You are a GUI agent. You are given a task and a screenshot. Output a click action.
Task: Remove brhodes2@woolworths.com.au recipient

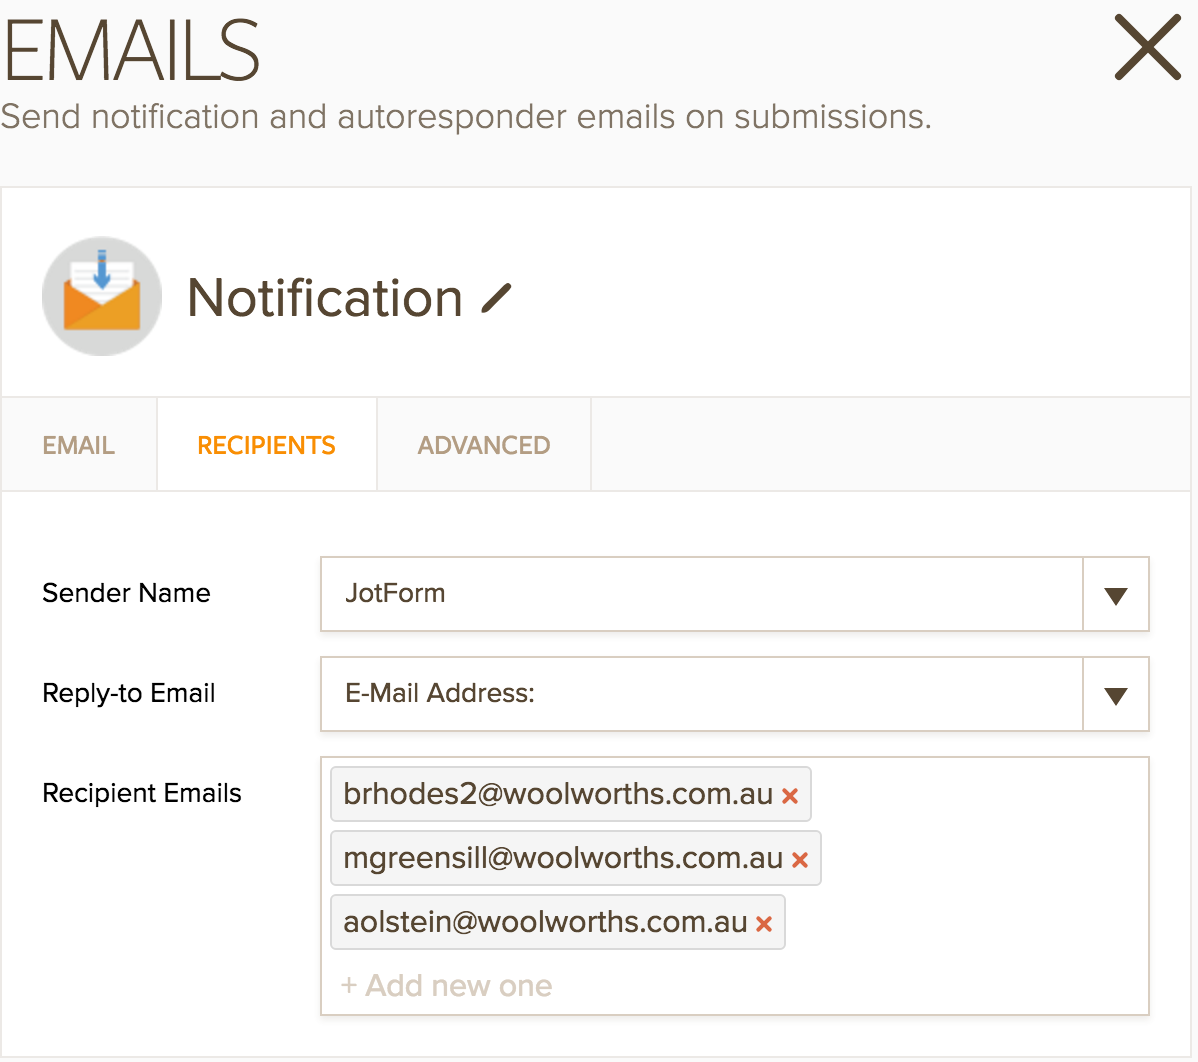[x=790, y=796]
